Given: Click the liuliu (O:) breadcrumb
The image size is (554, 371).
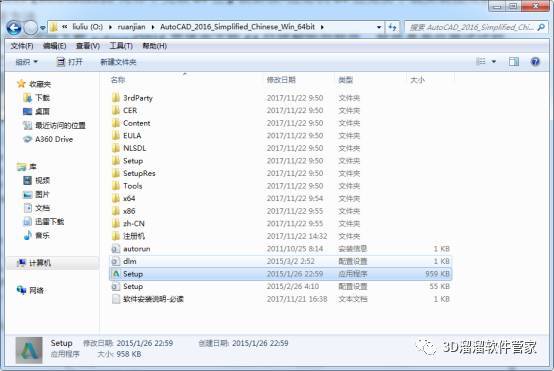Looking at the screenshot, I should [x=88, y=27].
